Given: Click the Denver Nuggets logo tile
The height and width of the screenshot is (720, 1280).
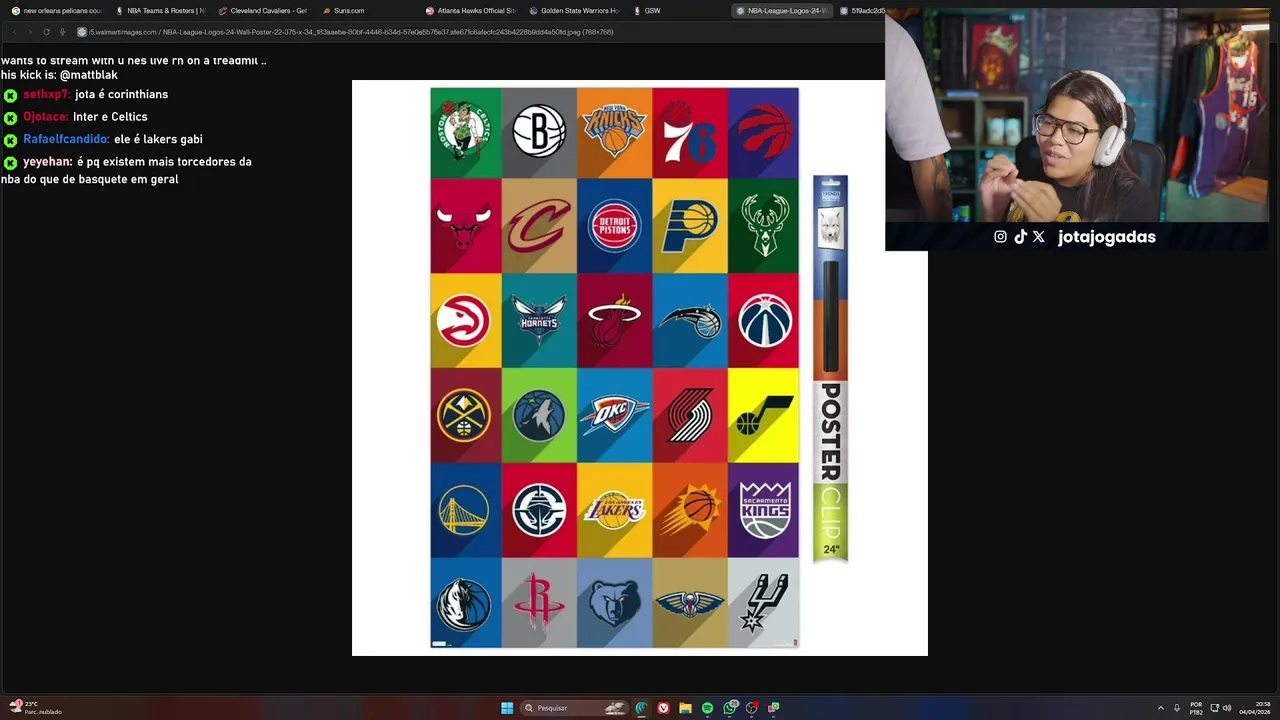Looking at the screenshot, I should point(466,415).
